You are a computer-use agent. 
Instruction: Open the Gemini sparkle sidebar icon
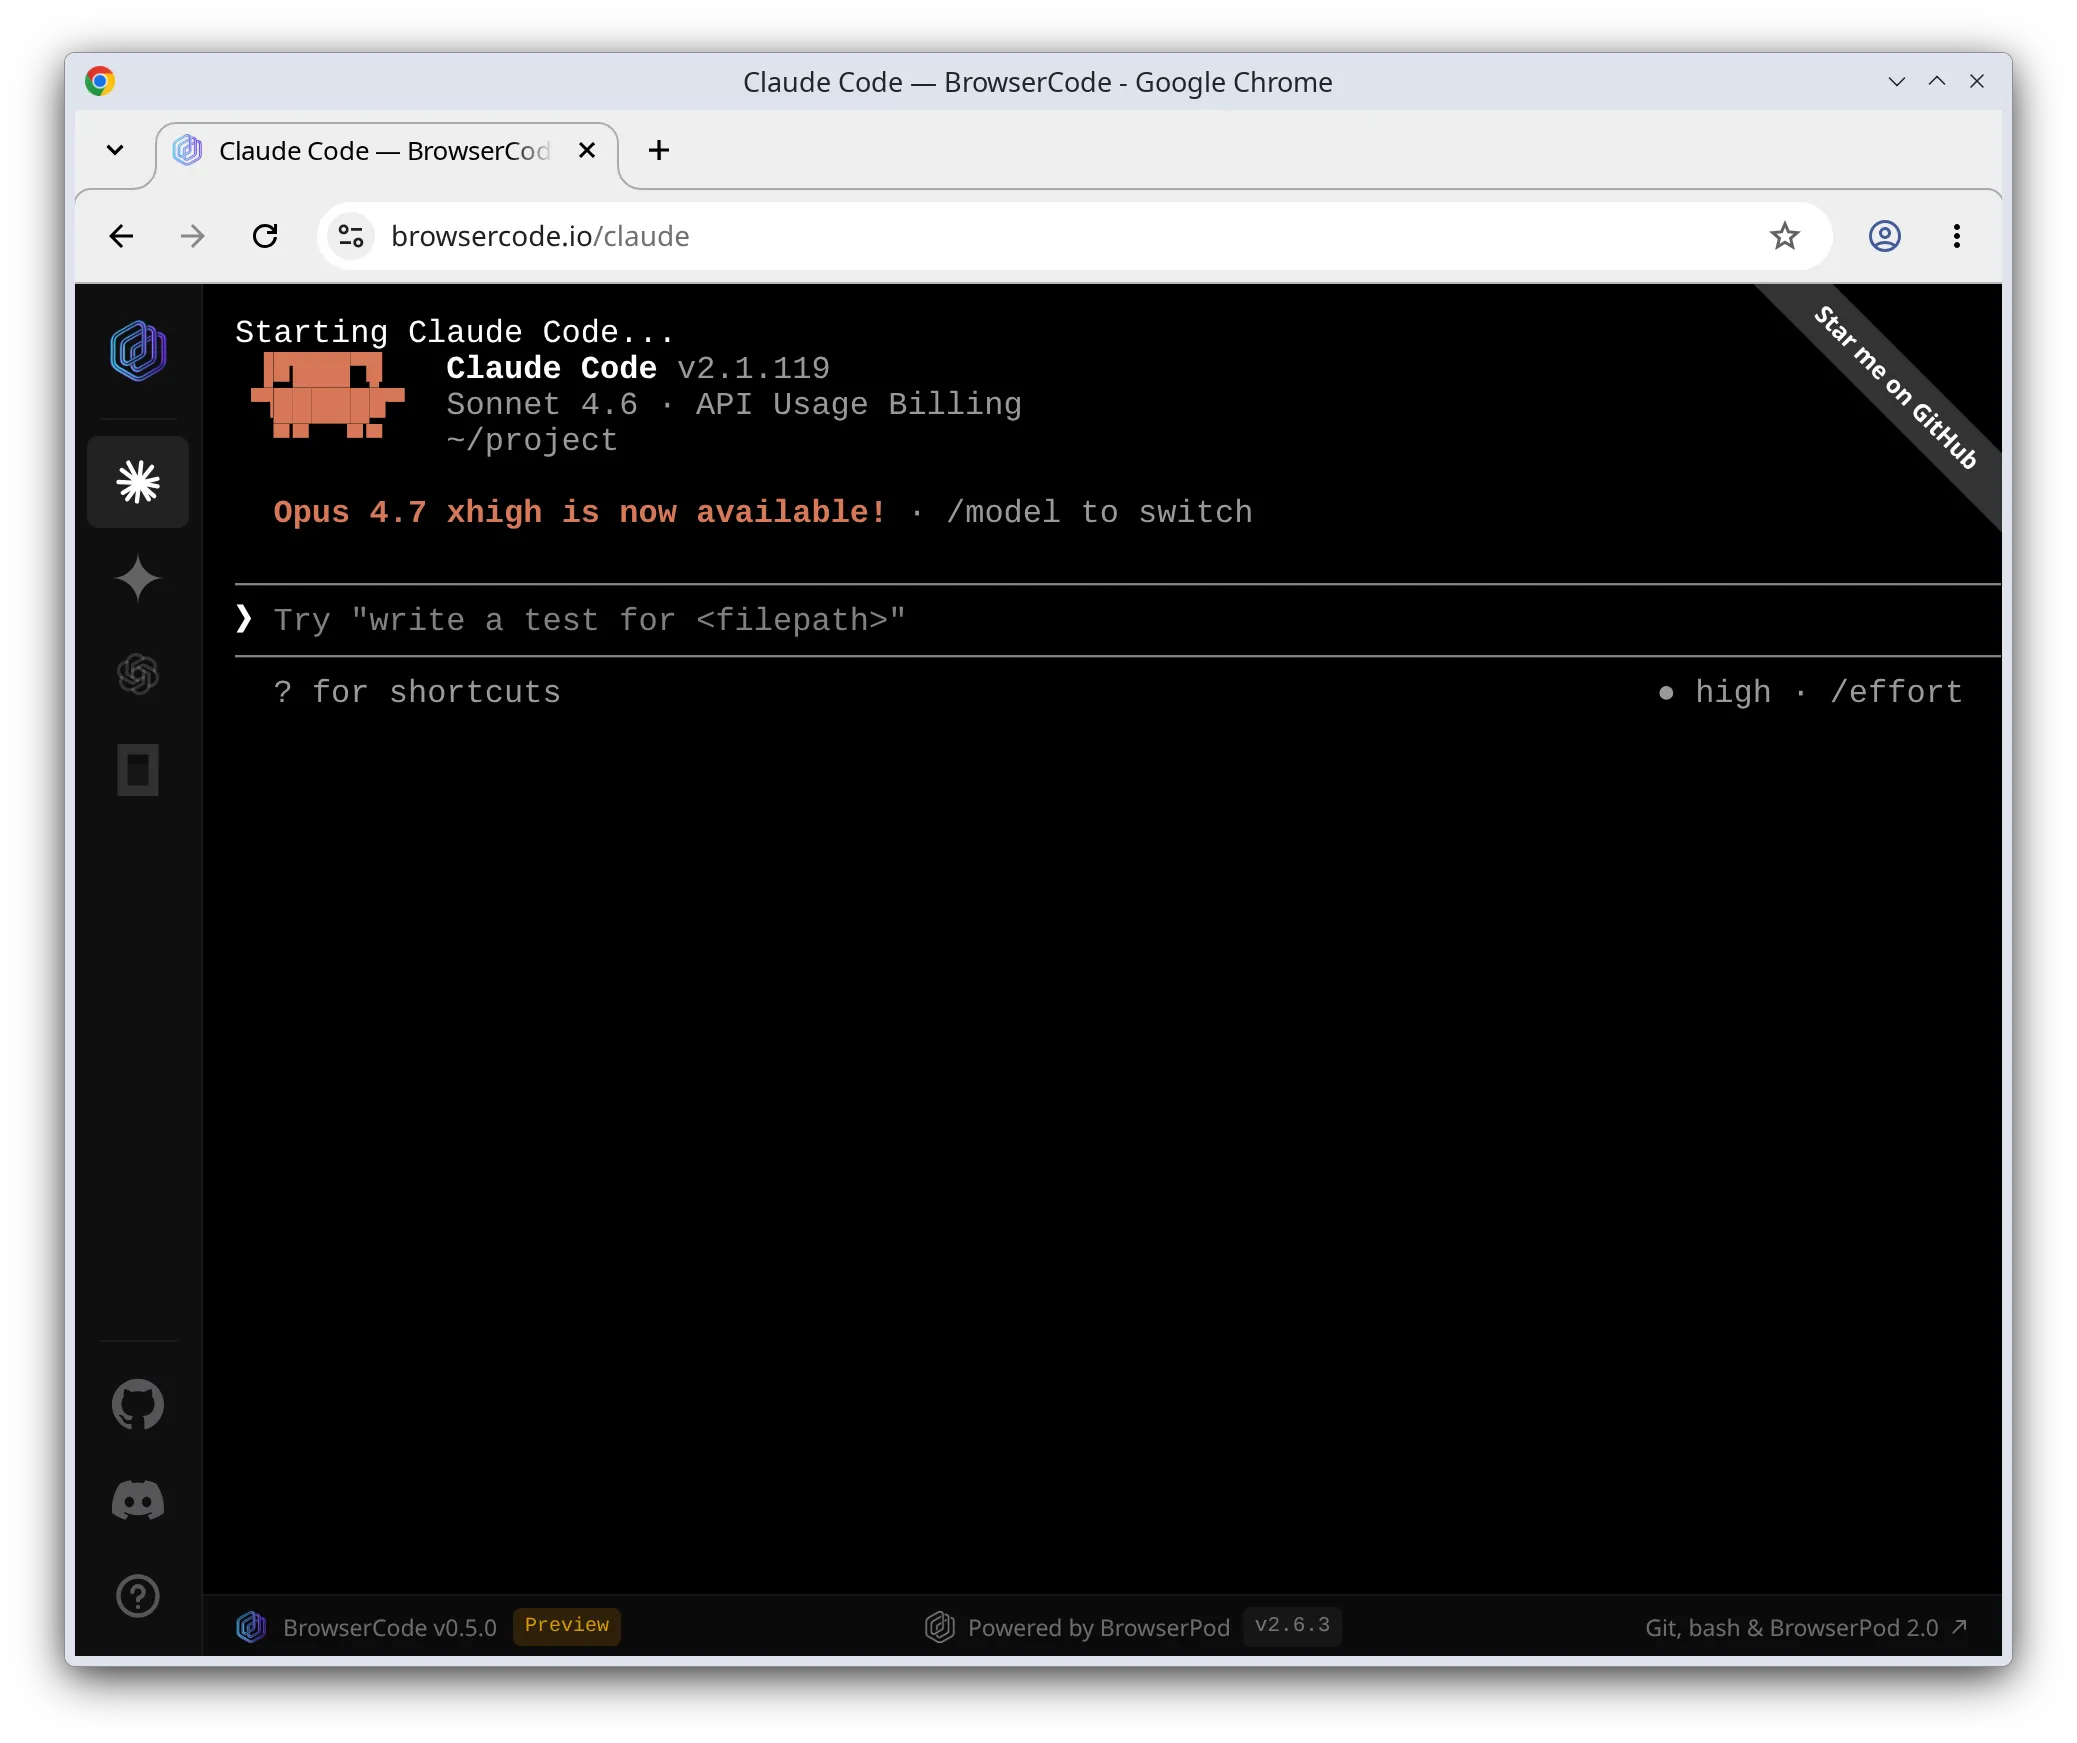click(138, 578)
